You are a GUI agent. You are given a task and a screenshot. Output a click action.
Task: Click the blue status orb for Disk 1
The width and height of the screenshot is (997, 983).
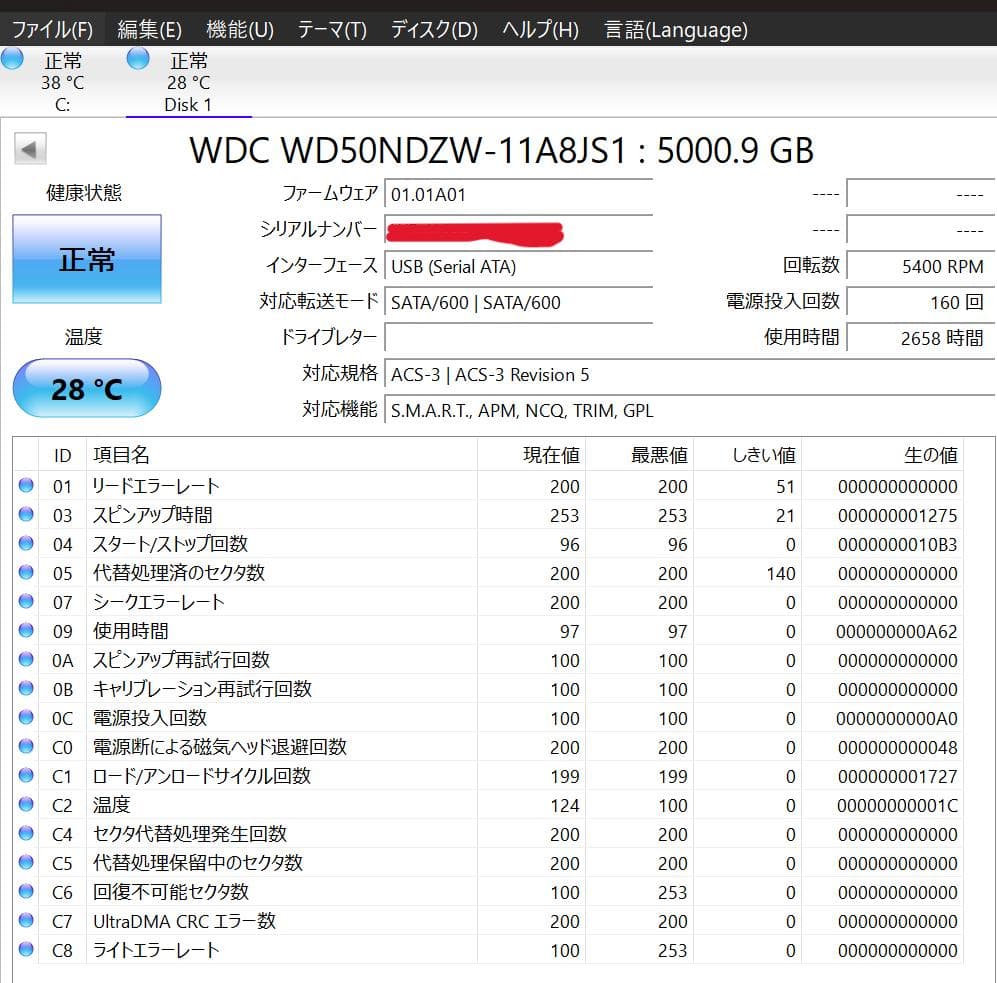pyautogui.click(x=138, y=58)
